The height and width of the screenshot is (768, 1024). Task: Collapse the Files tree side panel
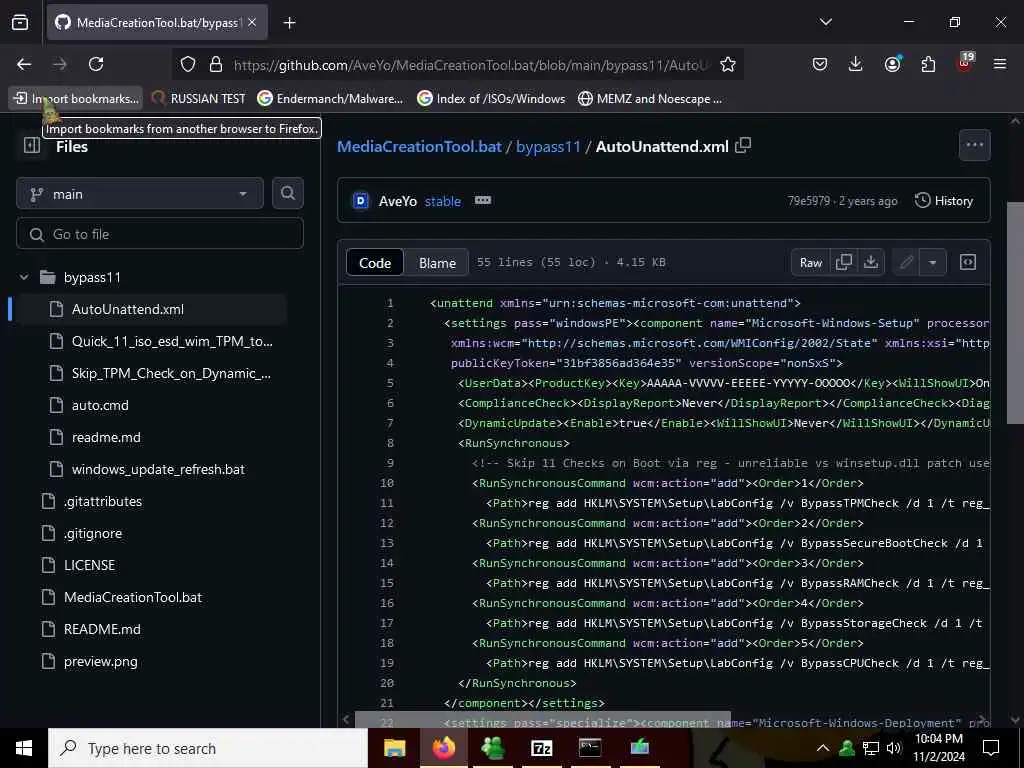[31, 145]
